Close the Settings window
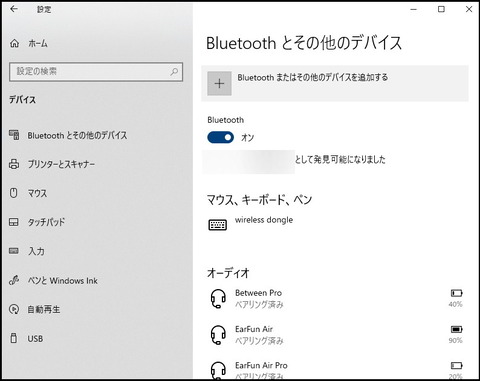Viewport: 480px width, 381px height. pos(469,9)
